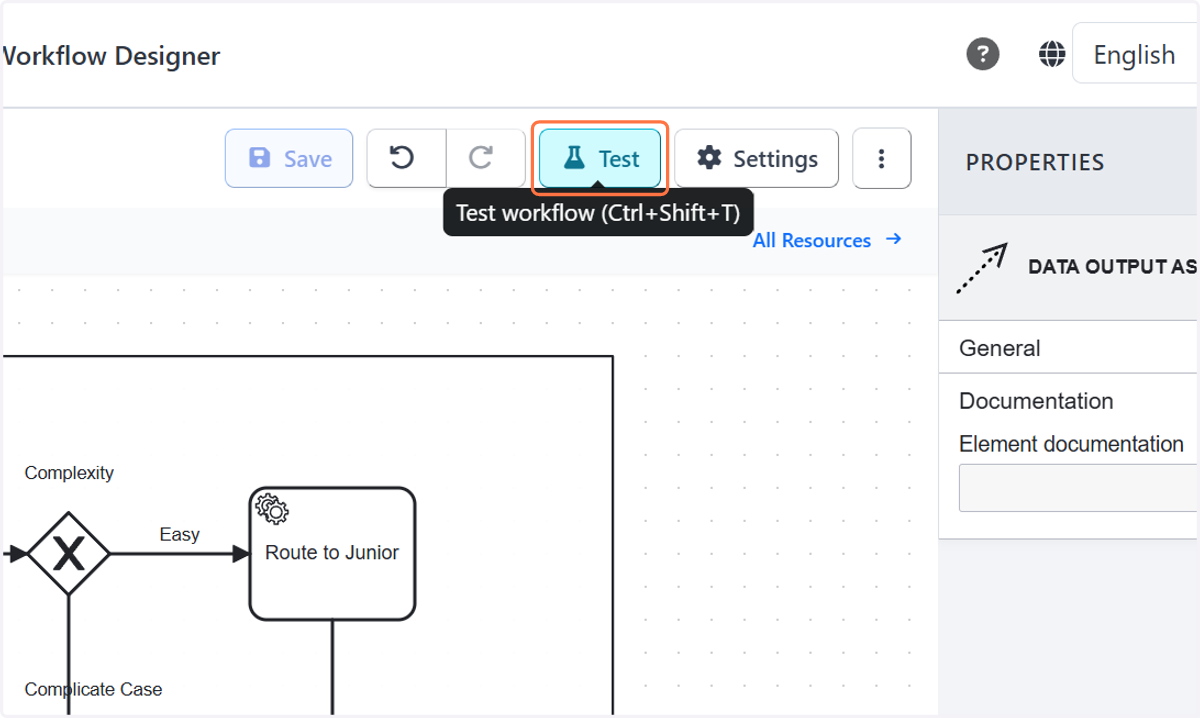Open the three-dot more options menu

click(x=881, y=158)
